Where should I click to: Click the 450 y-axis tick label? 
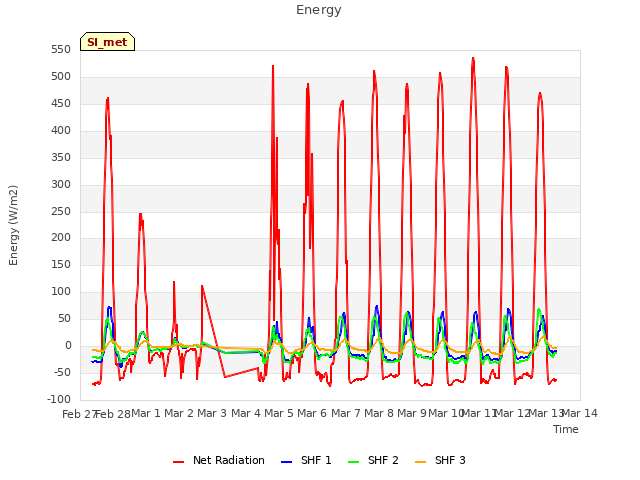61,104
